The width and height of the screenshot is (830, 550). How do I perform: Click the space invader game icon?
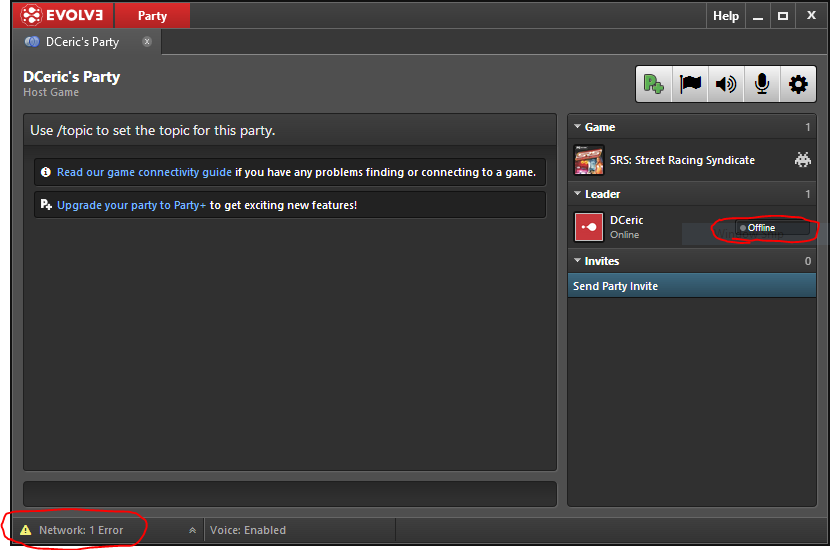pyautogui.click(x=802, y=159)
